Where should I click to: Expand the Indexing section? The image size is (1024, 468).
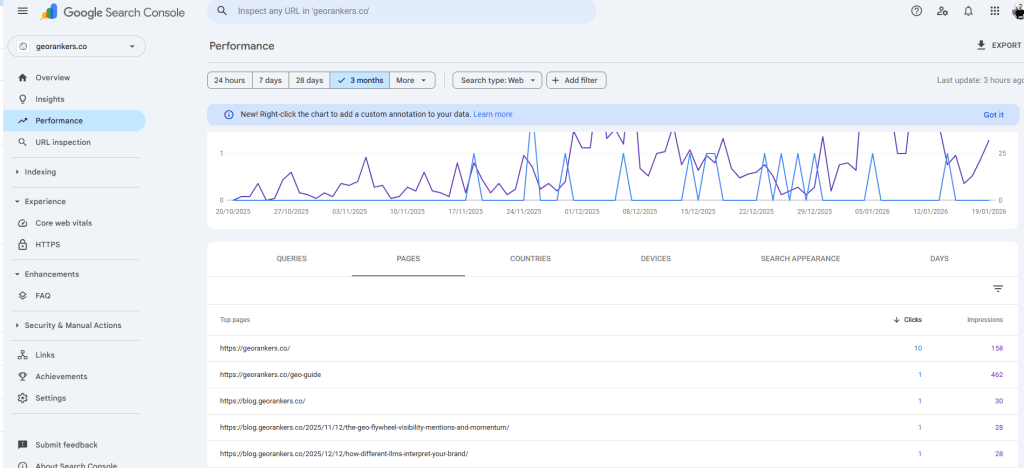[40, 172]
